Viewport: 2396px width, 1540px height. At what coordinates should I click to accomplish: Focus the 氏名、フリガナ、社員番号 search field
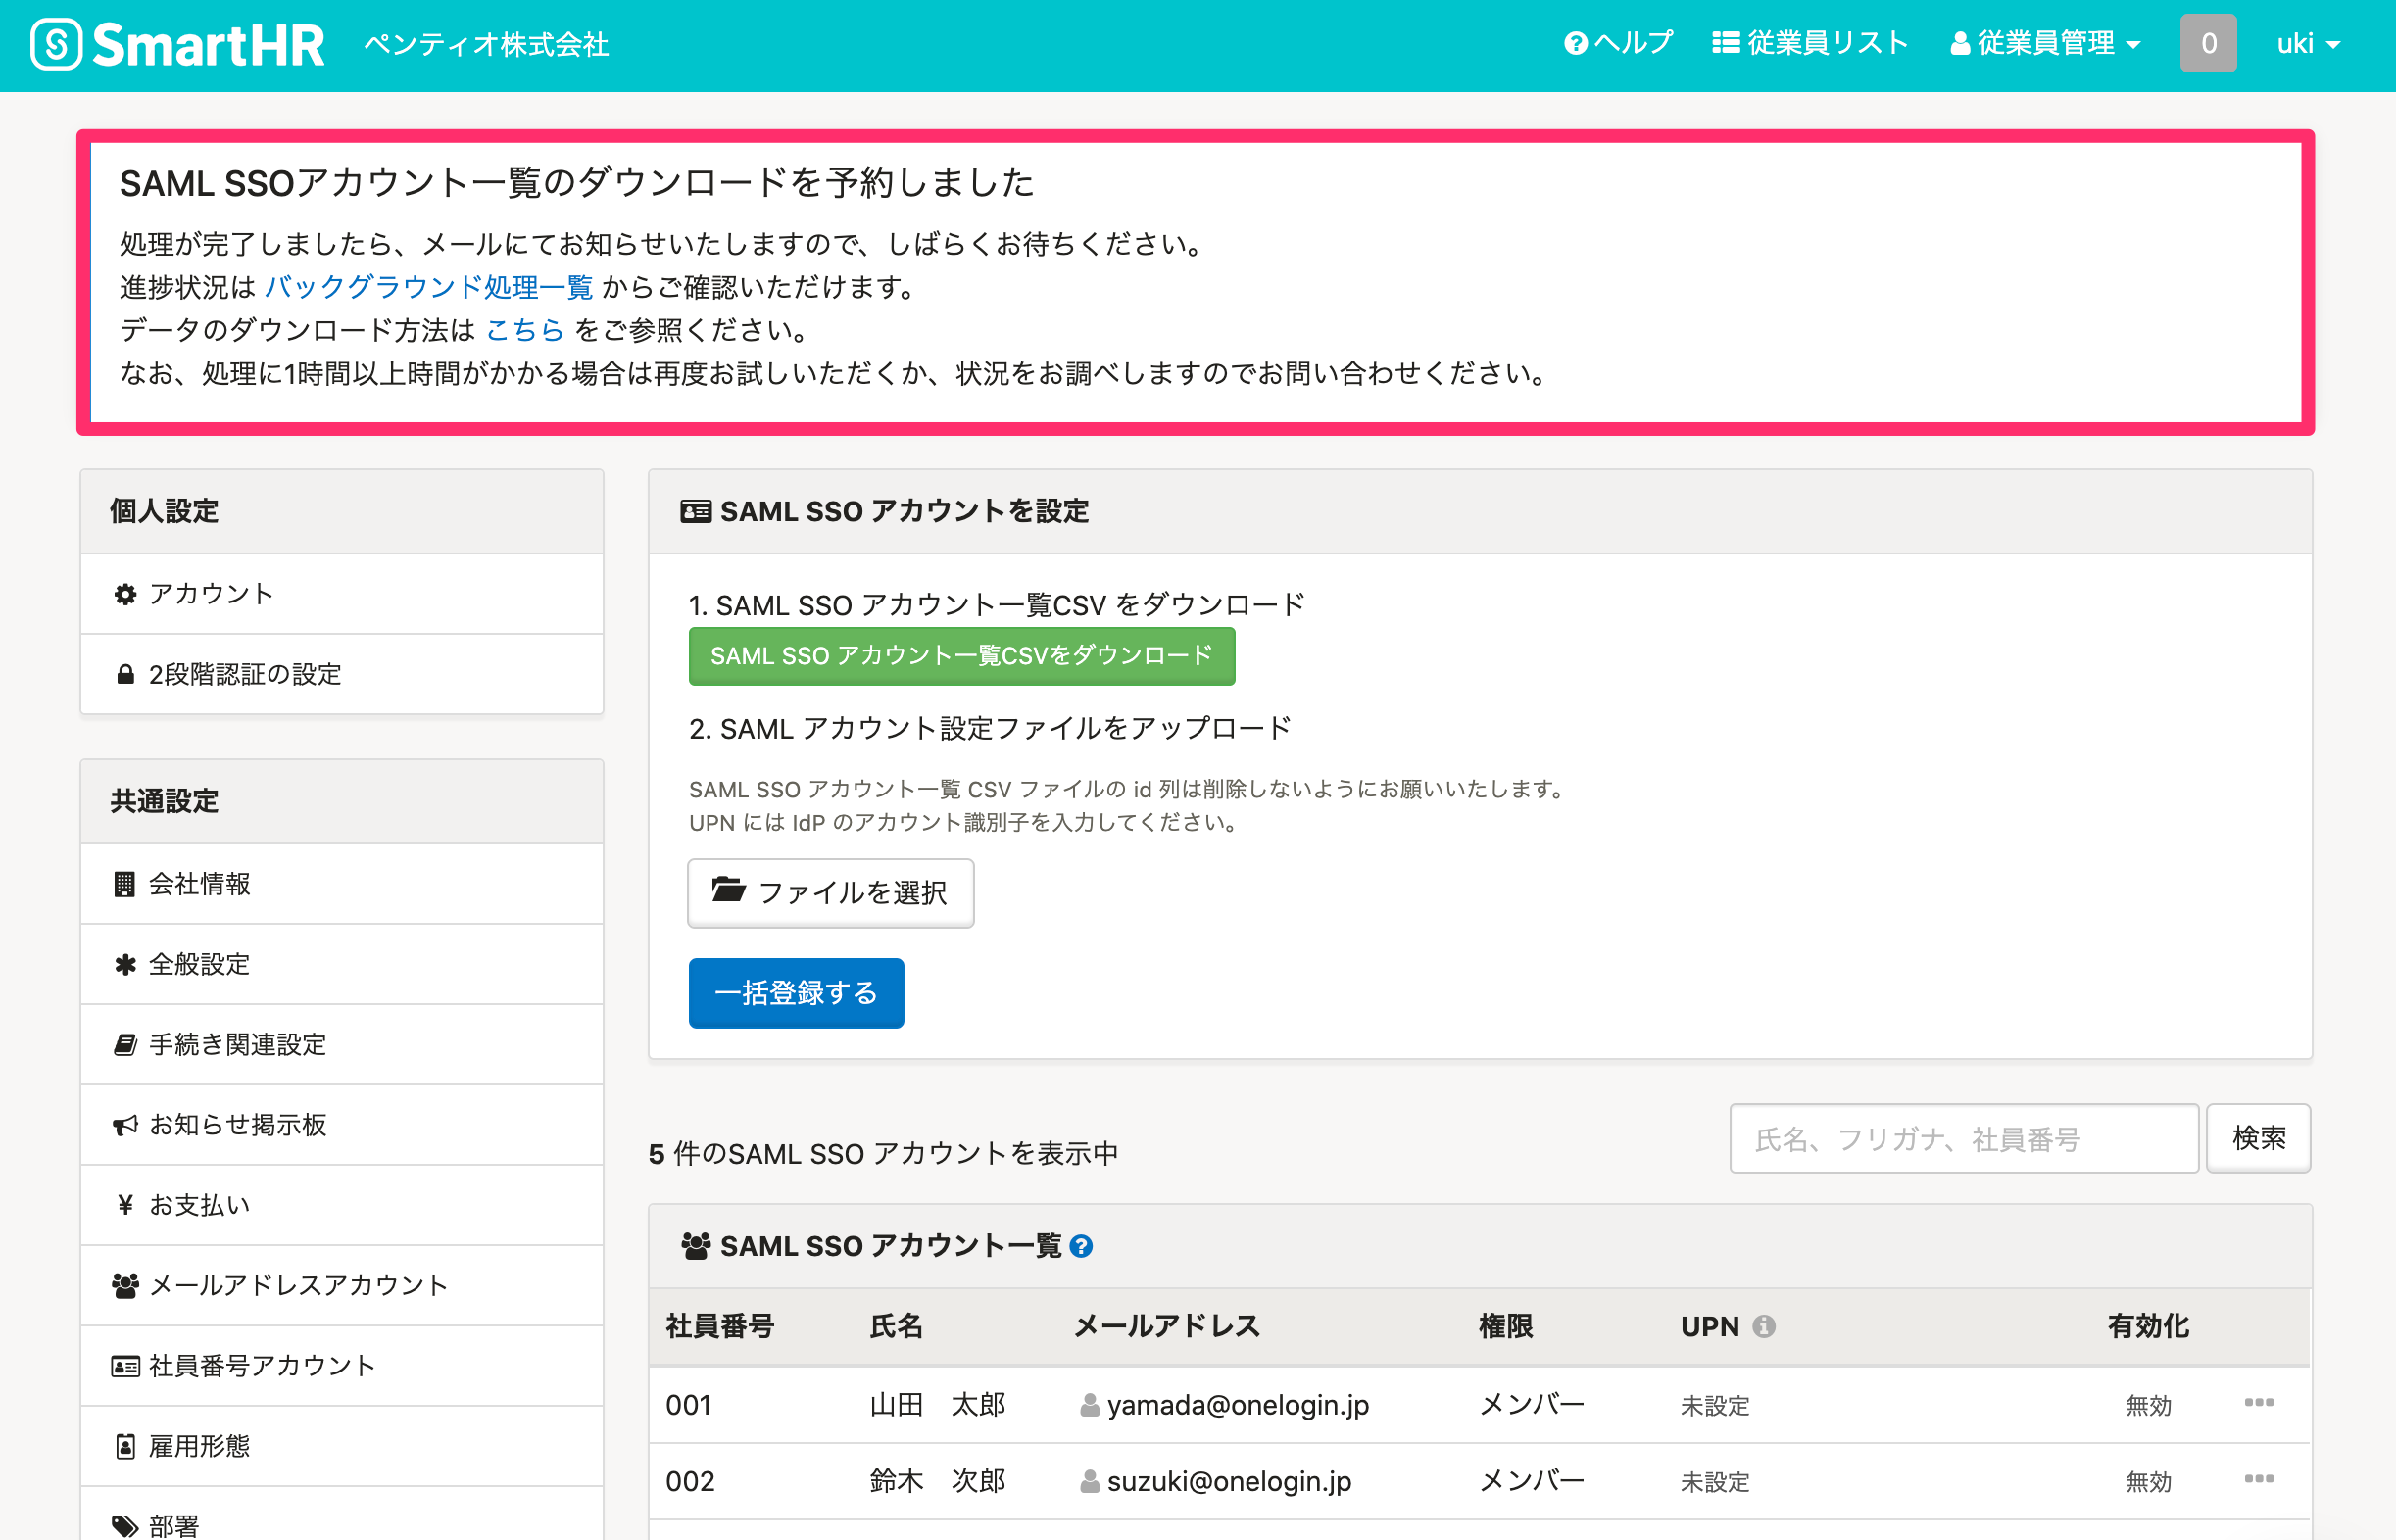pos(1964,1138)
